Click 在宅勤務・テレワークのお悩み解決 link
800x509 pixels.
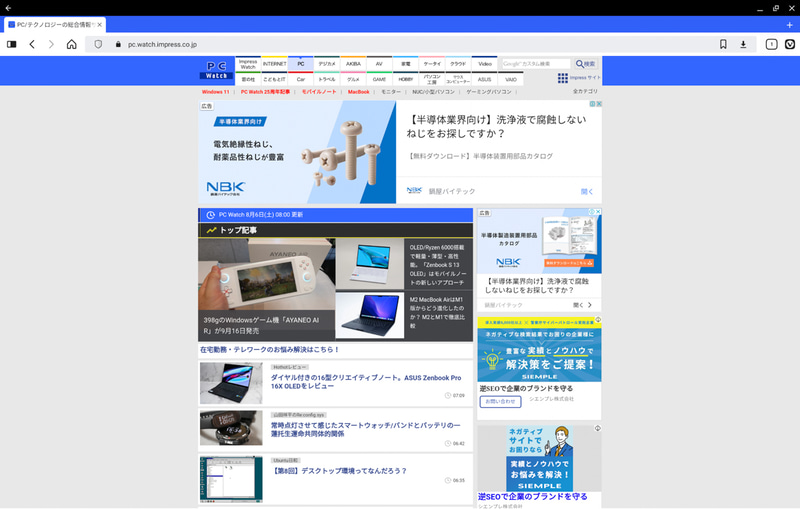point(269,350)
